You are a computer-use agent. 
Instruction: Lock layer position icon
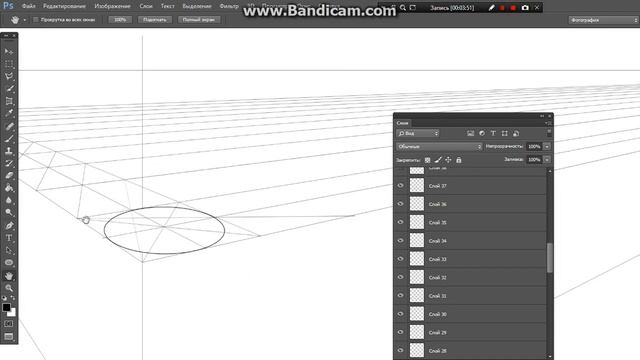point(448,160)
